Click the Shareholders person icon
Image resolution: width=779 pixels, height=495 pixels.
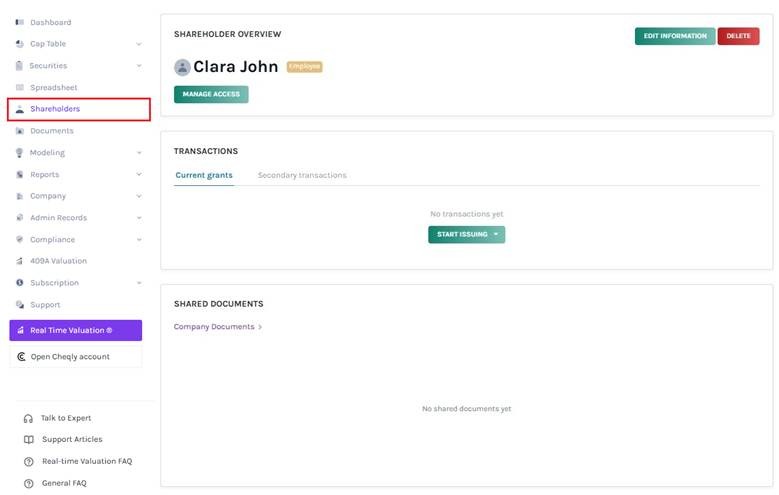[19, 109]
